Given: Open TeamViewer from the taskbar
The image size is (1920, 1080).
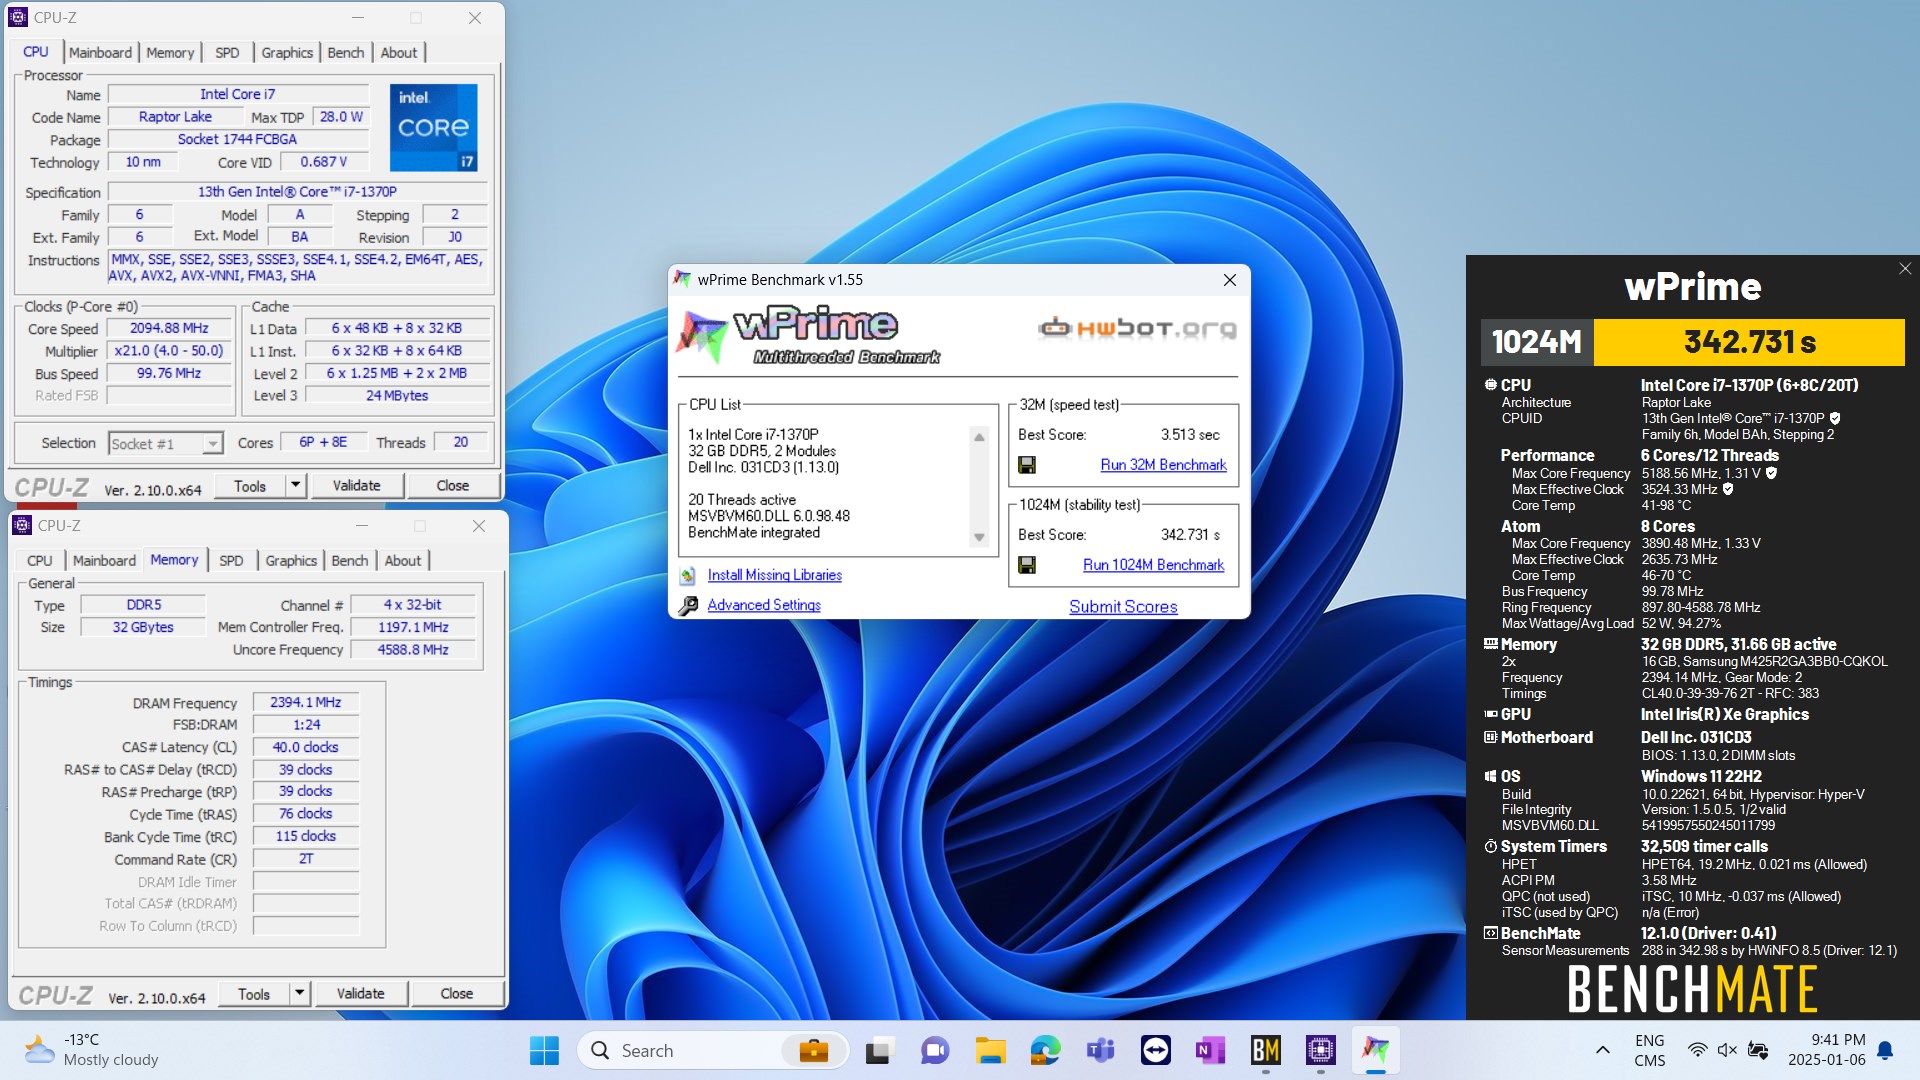Looking at the screenshot, I should [x=1155, y=1050].
